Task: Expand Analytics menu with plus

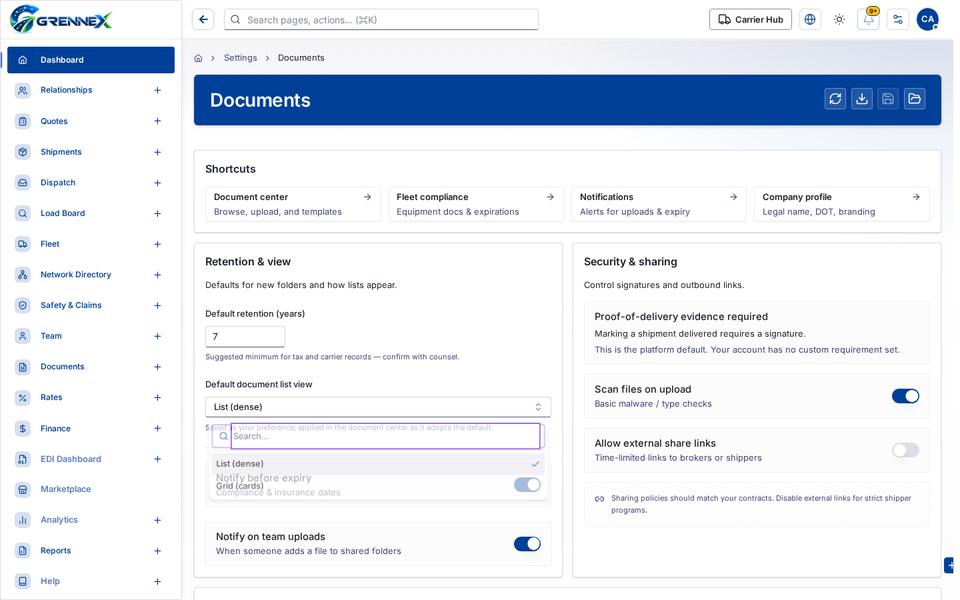Action: (157, 520)
